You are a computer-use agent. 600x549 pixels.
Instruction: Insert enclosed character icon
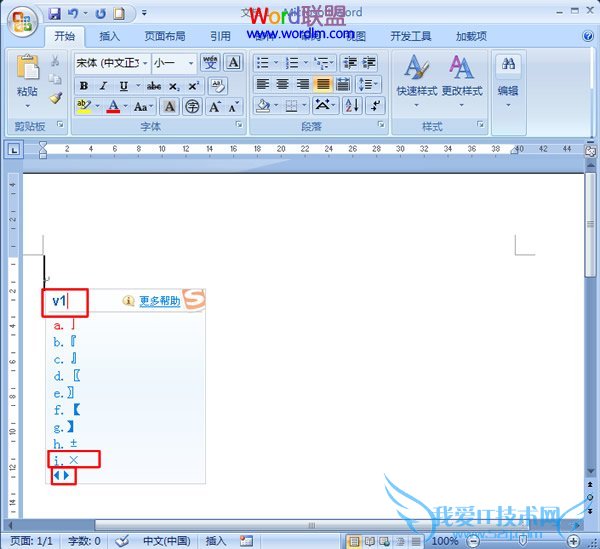[192, 107]
